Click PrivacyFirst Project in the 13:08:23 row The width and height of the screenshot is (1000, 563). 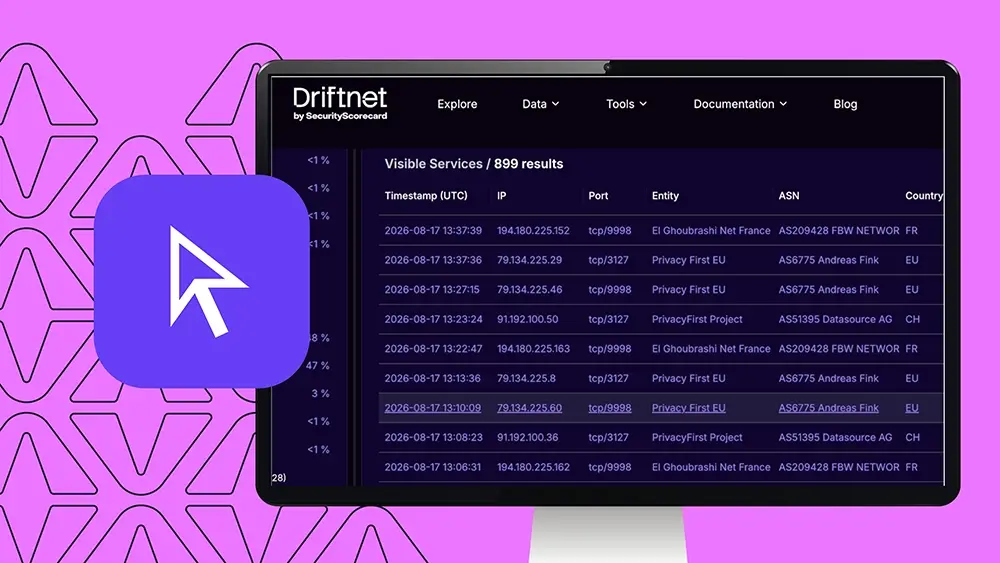pyautogui.click(x=696, y=437)
